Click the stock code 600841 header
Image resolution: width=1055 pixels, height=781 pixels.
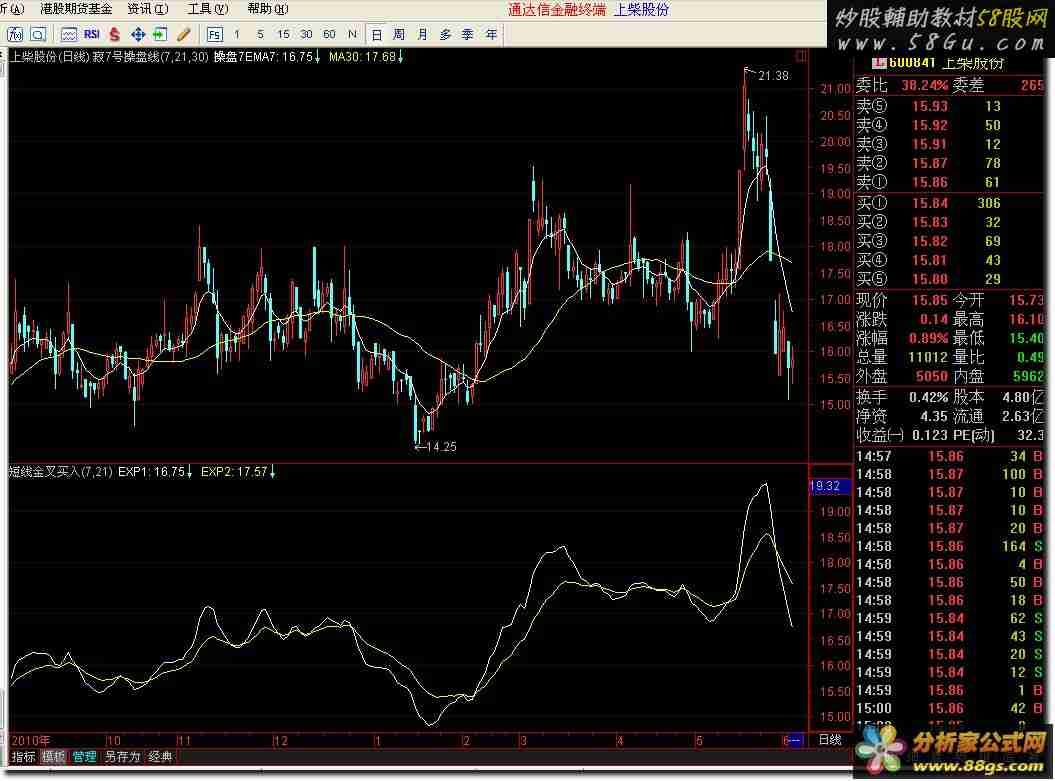[912, 63]
